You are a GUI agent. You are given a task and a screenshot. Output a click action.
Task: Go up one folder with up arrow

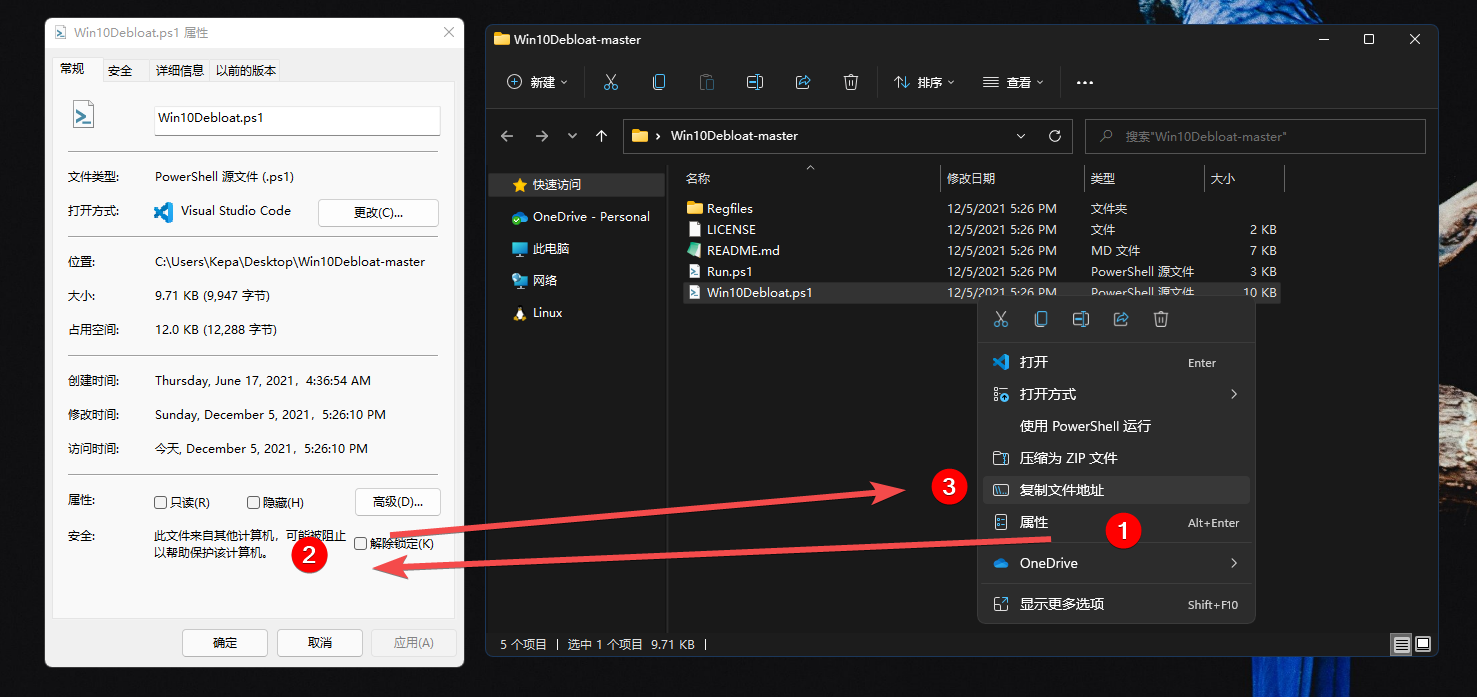pos(601,136)
